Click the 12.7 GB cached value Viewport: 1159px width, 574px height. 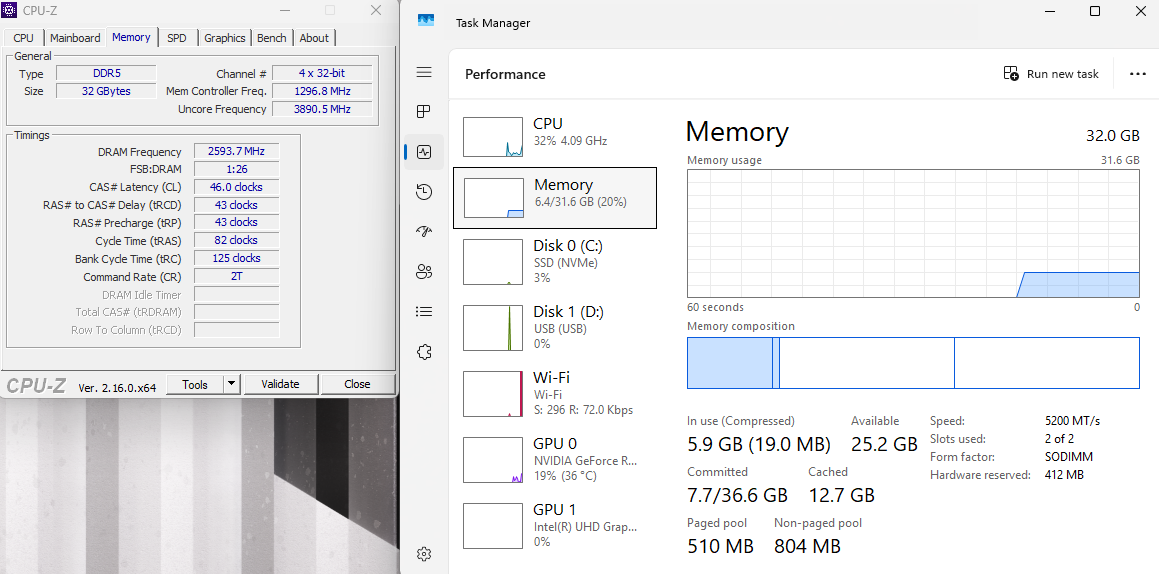pyautogui.click(x=841, y=495)
